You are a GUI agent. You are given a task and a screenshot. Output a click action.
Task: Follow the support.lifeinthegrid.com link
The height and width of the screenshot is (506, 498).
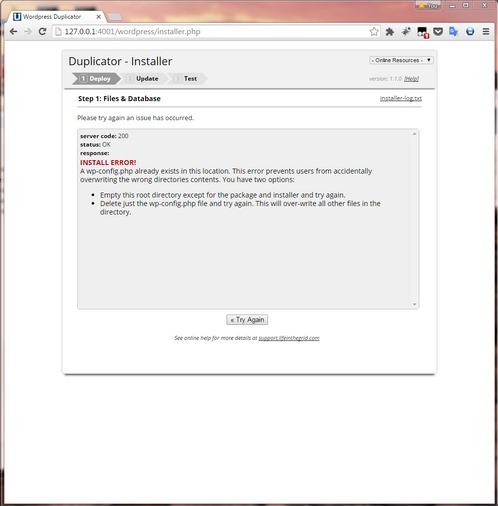pyautogui.click(x=289, y=338)
